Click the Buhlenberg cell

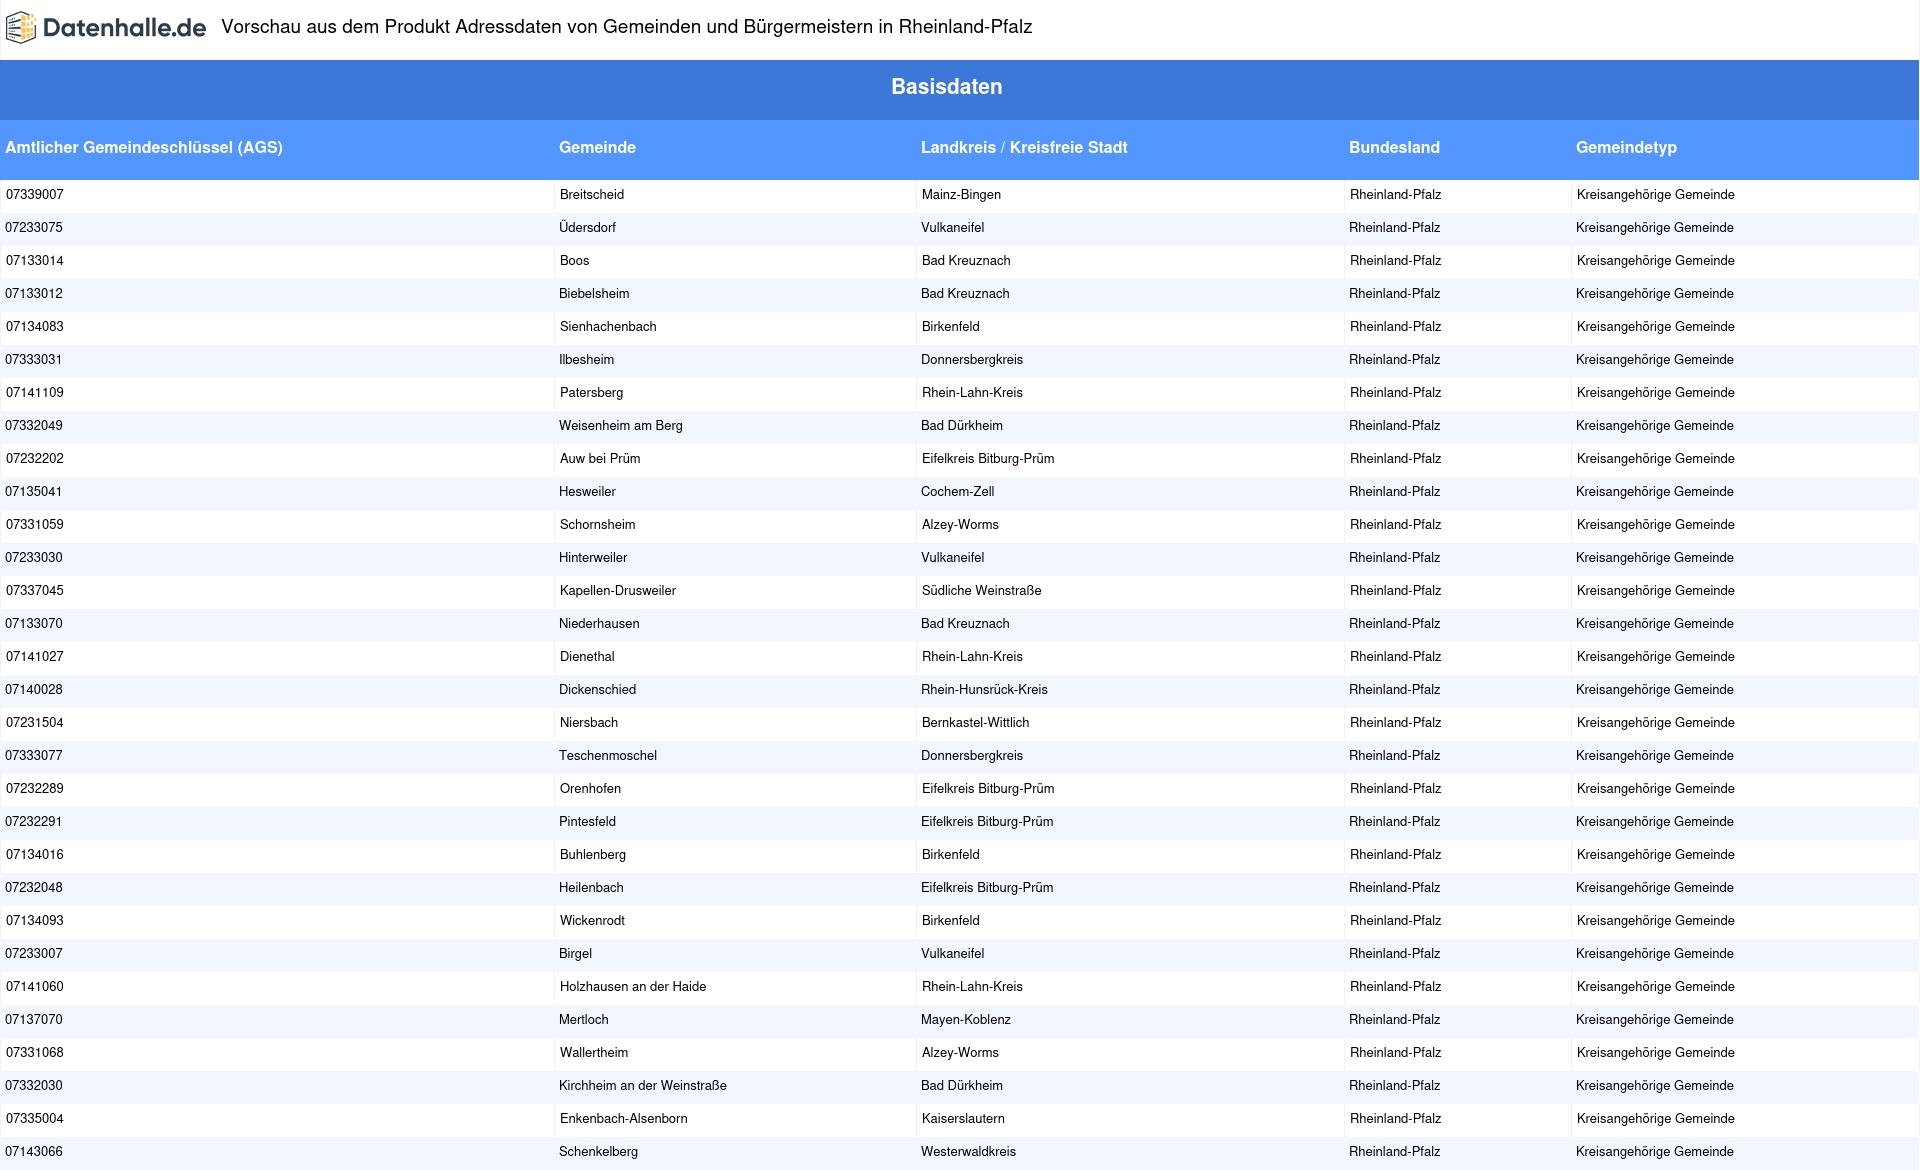tap(735, 855)
